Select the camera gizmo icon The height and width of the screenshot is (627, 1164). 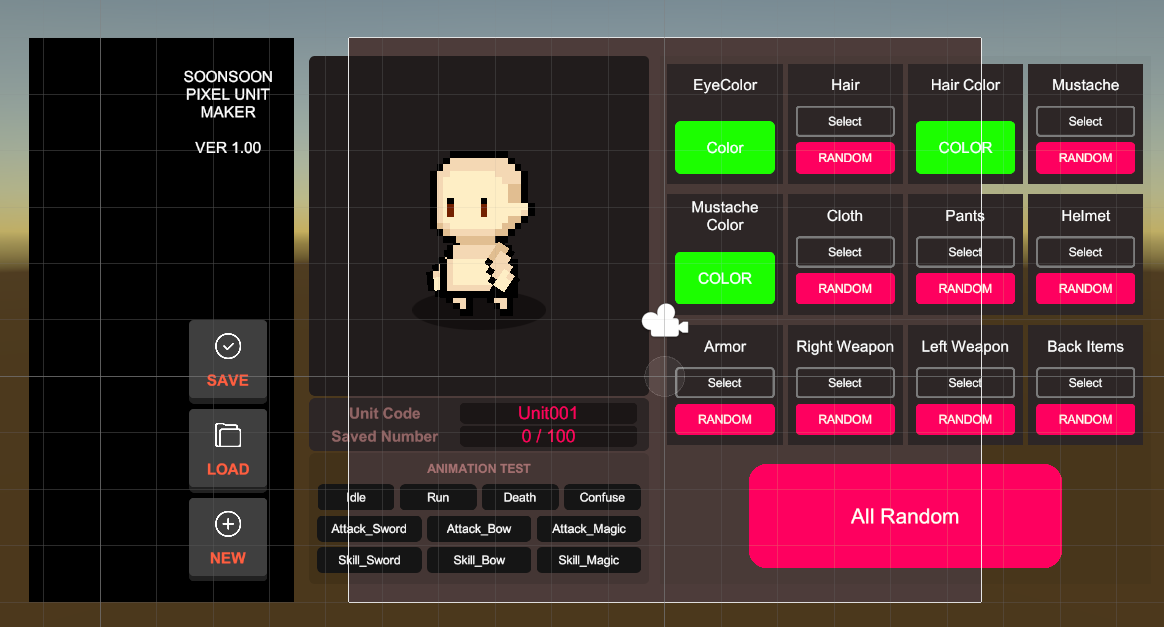(664, 321)
